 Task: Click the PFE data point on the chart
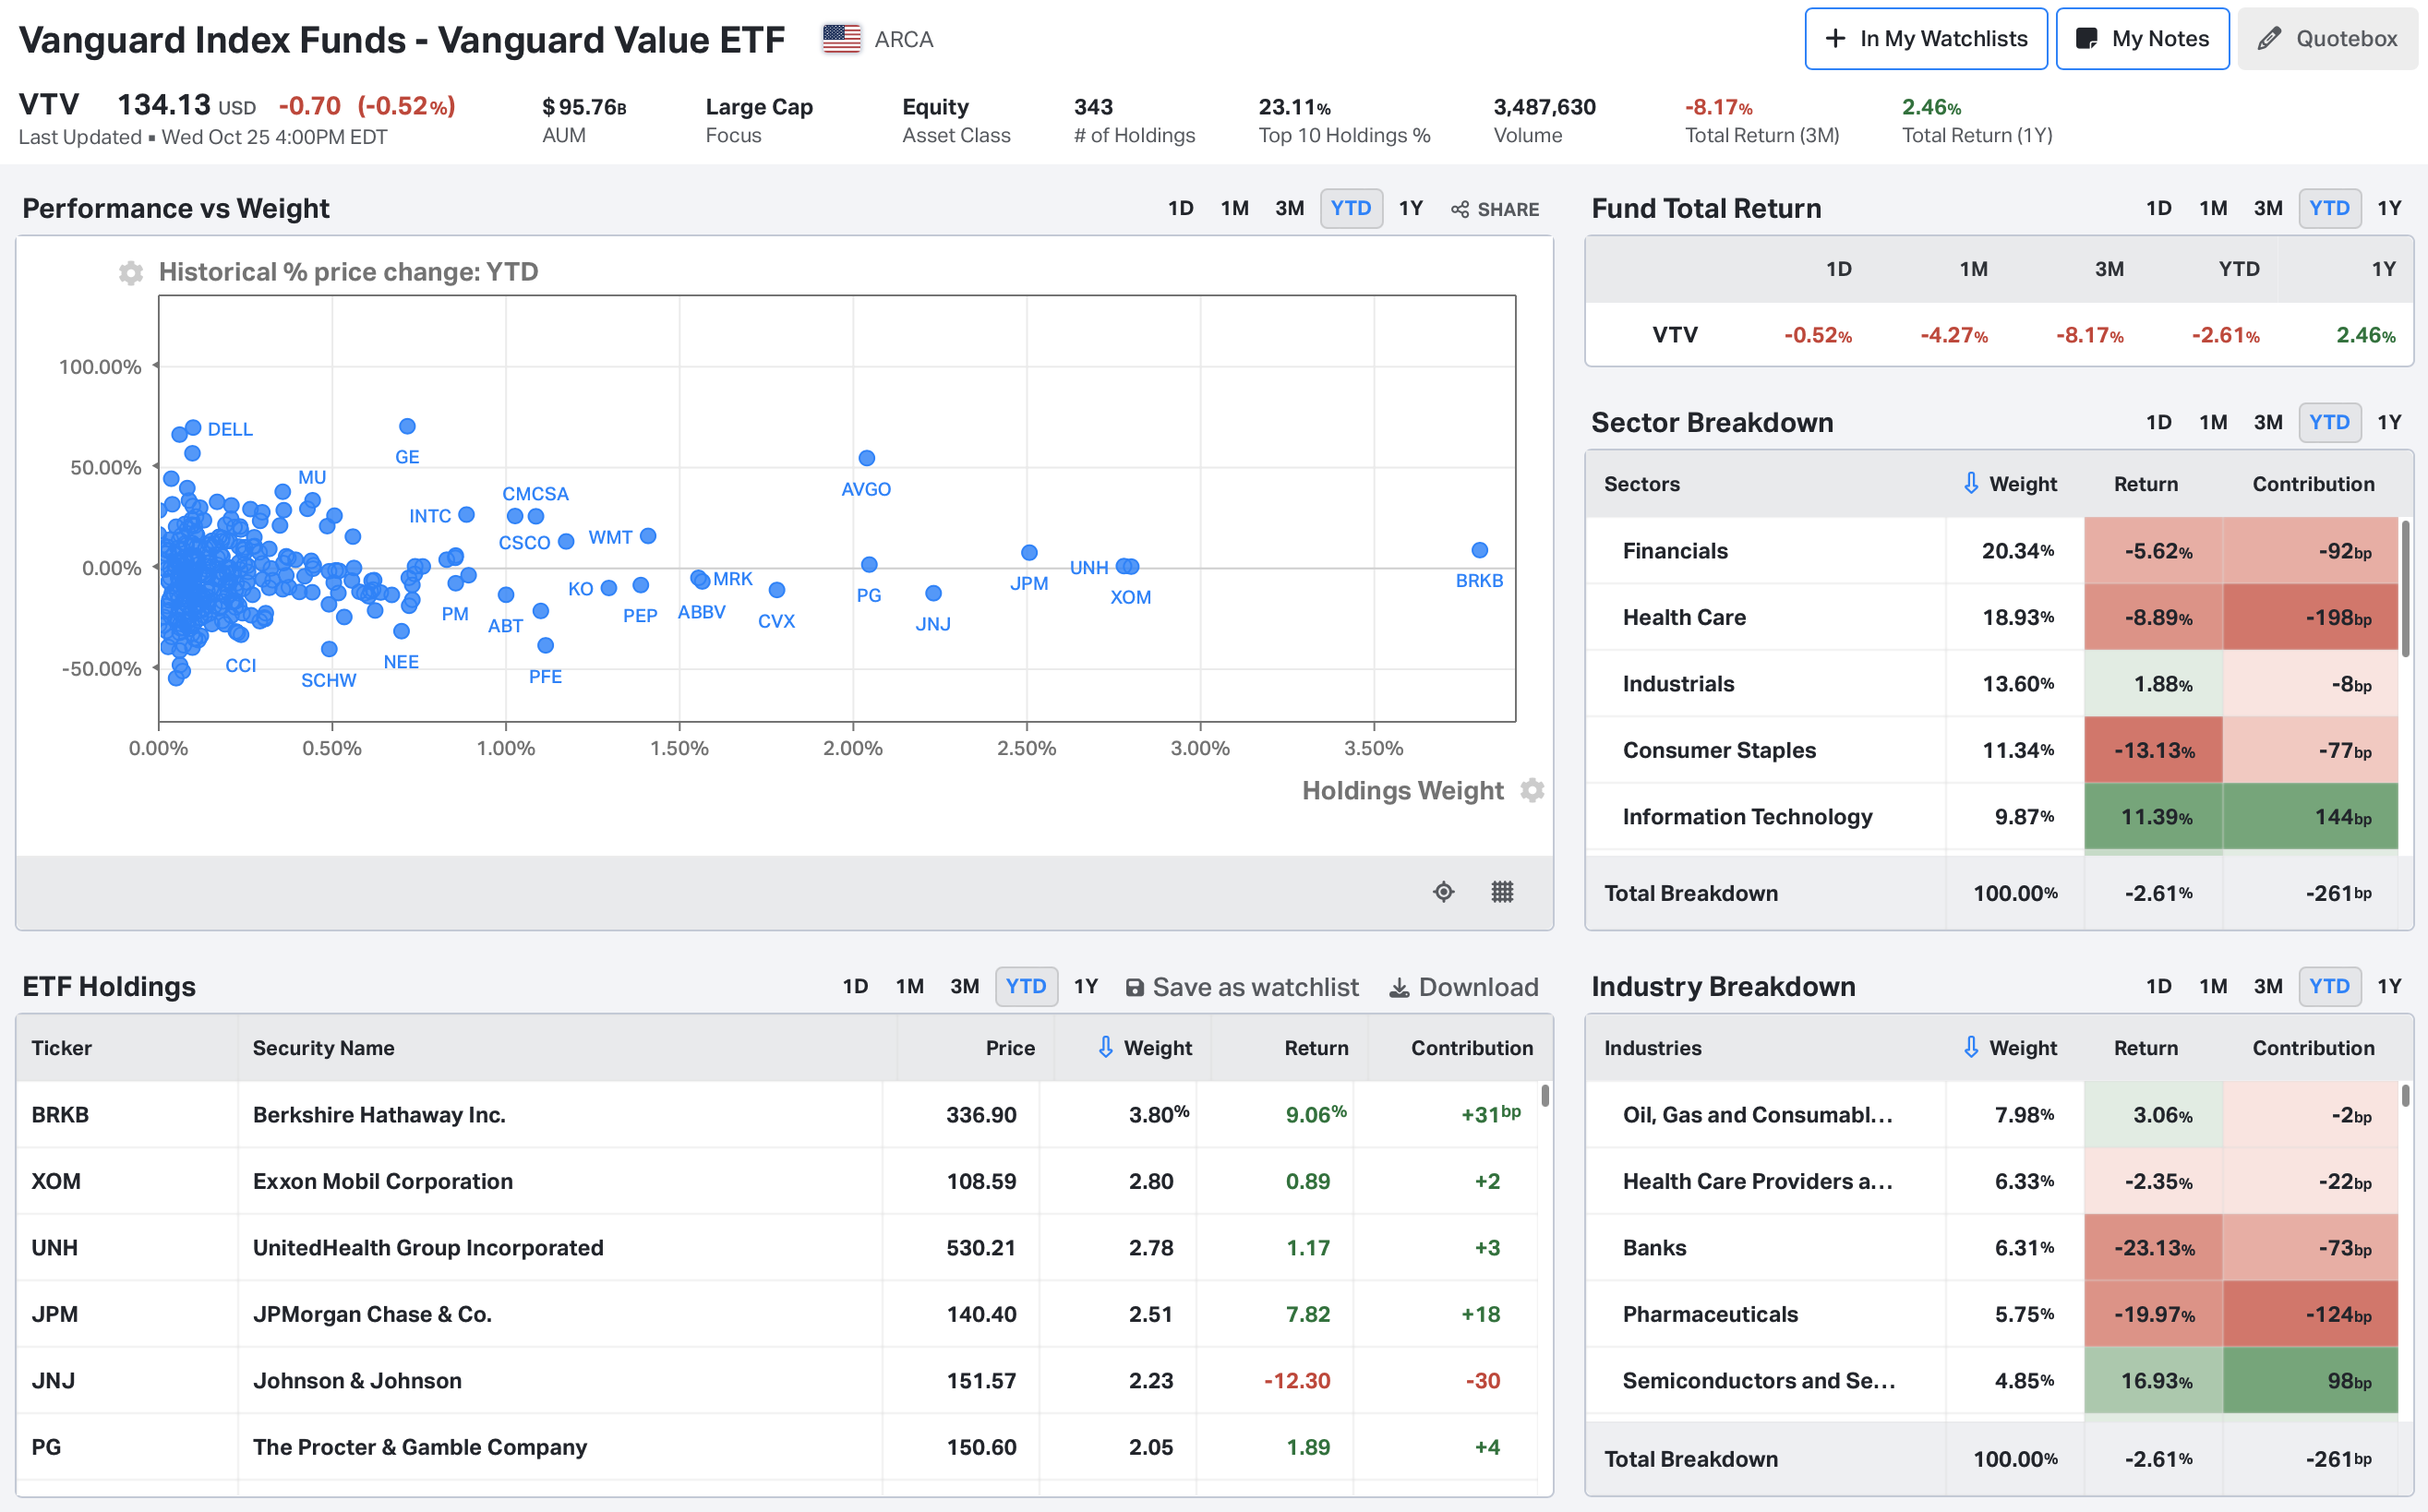tap(545, 645)
